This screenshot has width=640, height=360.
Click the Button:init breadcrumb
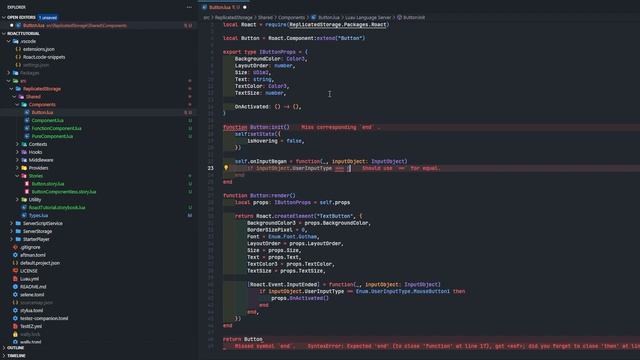tap(414, 18)
